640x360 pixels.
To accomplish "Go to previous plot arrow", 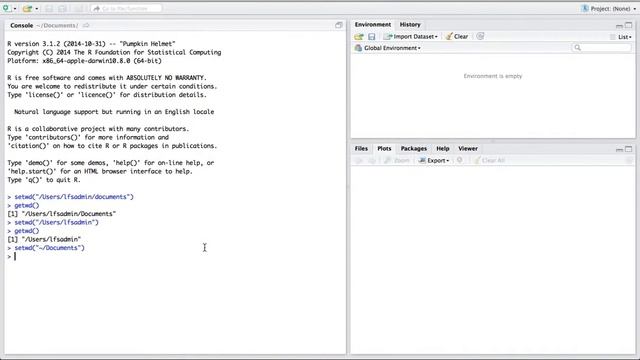I will pyautogui.click(x=359, y=160).
